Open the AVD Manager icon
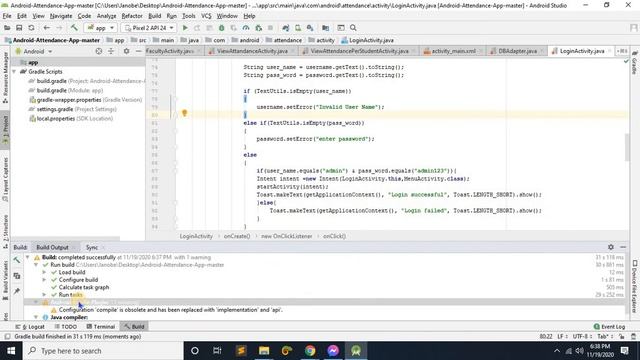Image resolution: width=640 pixels, height=360 pixels. point(298,28)
